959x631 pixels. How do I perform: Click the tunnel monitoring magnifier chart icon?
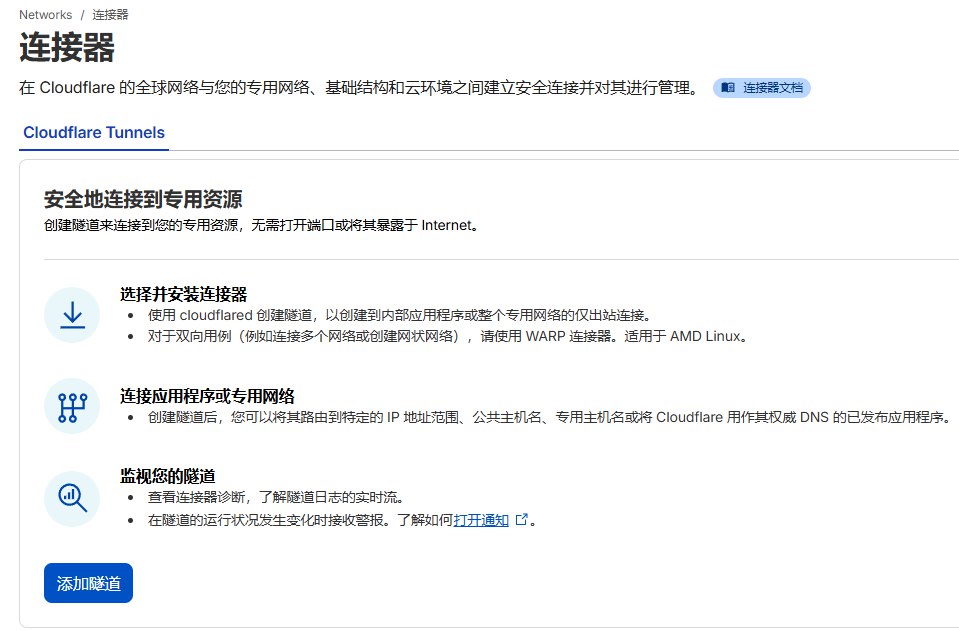[x=72, y=497]
